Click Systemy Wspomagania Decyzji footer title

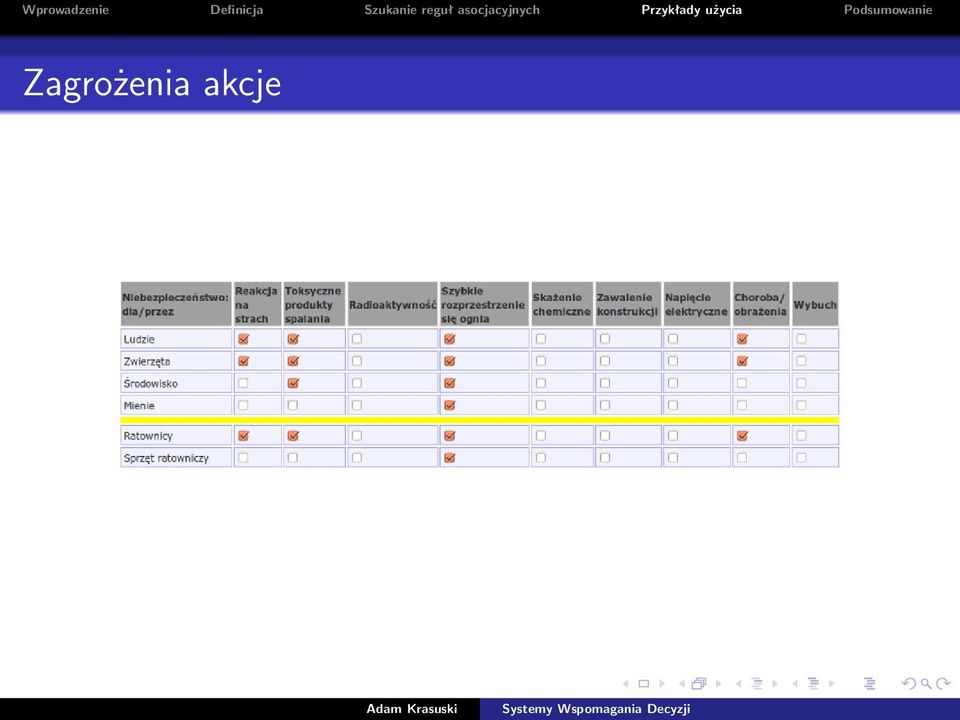point(596,709)
